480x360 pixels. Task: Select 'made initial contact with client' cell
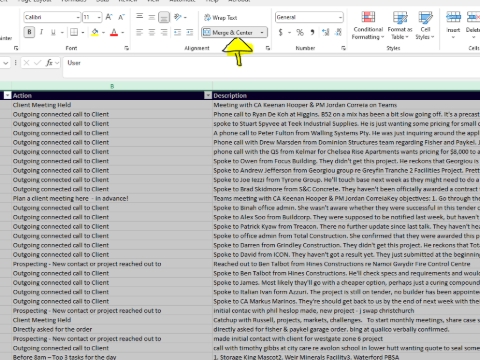pyautogui.click(x=346, y=339)
